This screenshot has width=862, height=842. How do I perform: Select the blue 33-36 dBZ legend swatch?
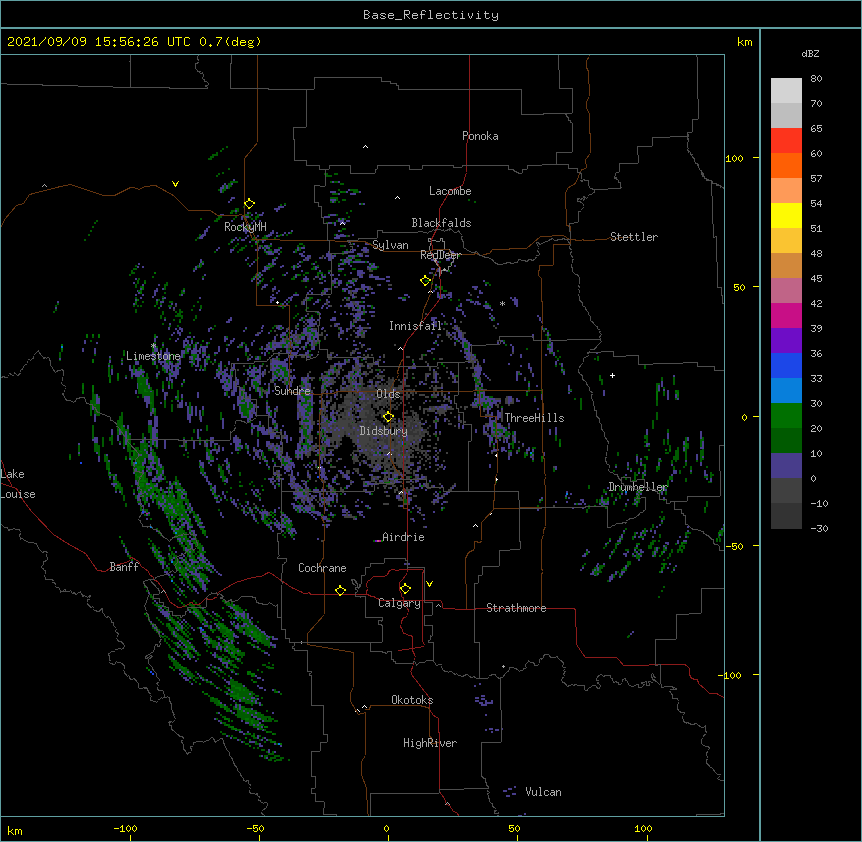(x=786, y=365)
